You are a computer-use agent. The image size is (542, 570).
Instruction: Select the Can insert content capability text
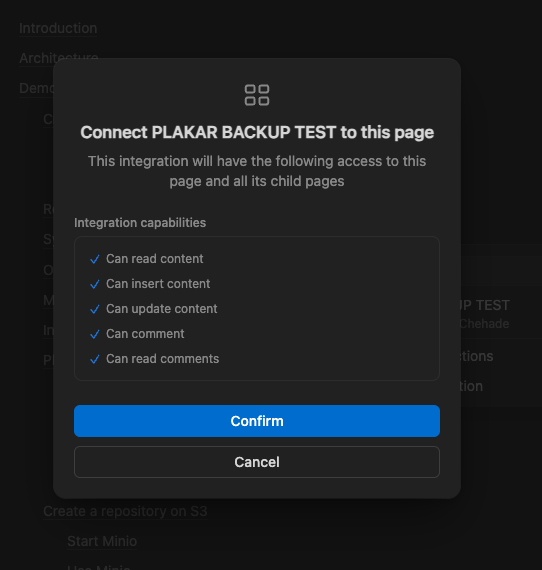pyautogui.click(x=158, y=284)
